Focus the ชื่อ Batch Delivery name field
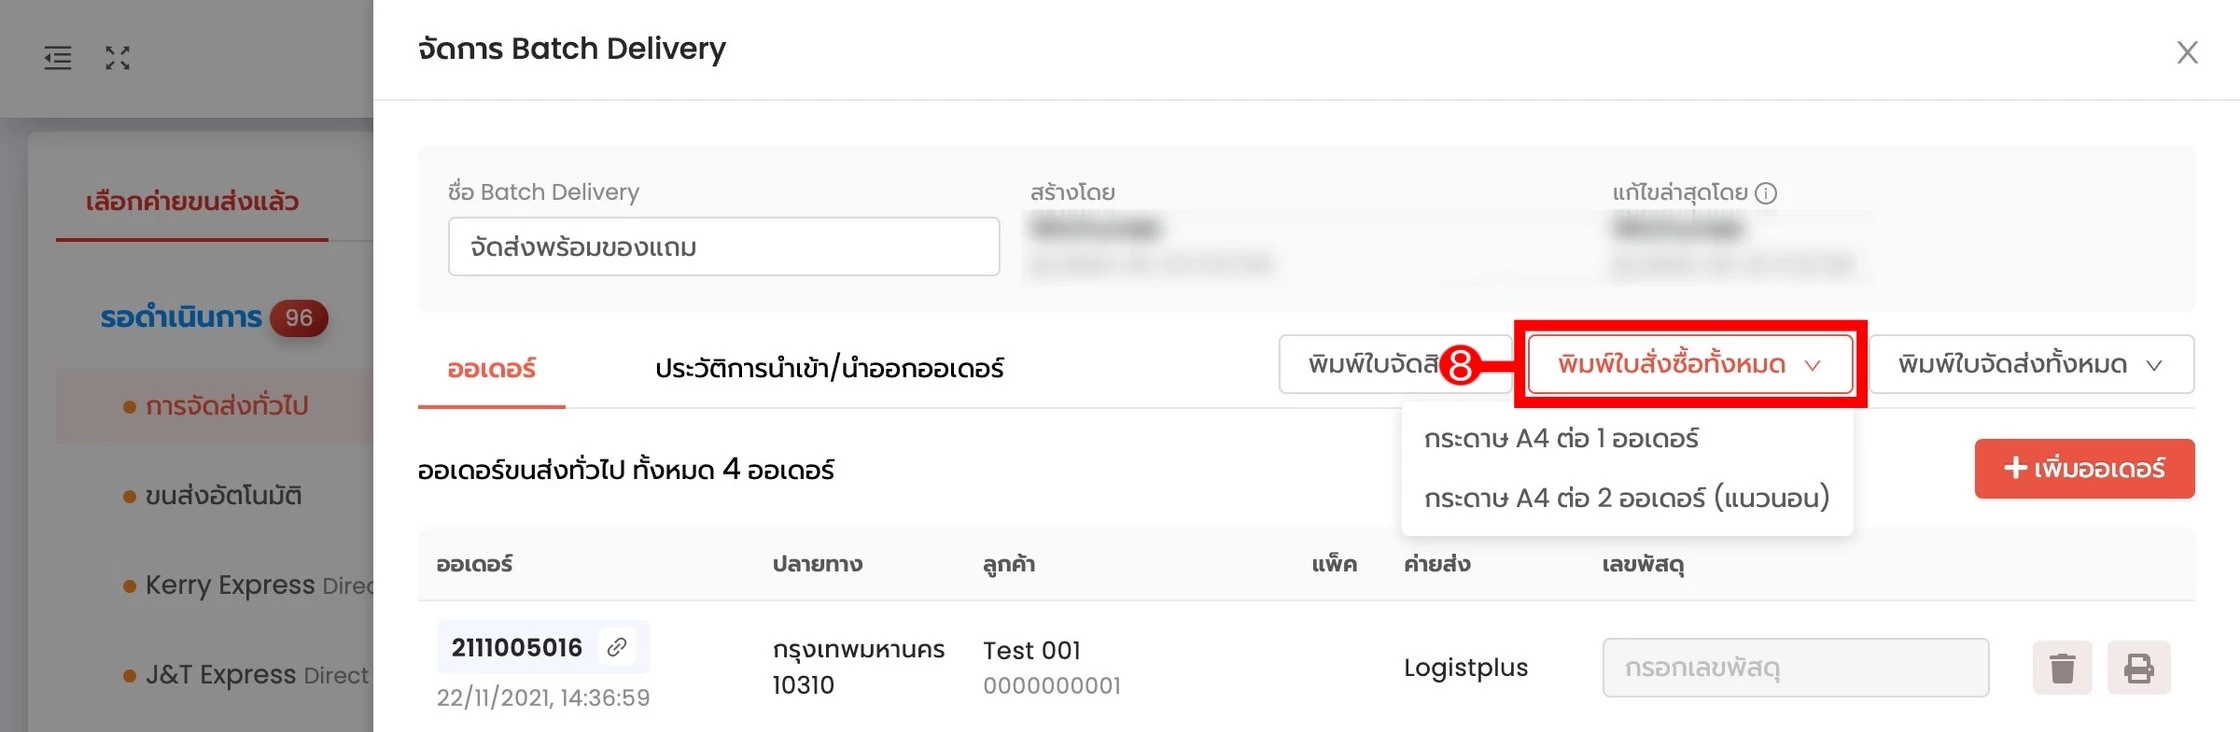The height and width of the screenshot is (732, 2240). pyautogui.click(x=724, y=246)
